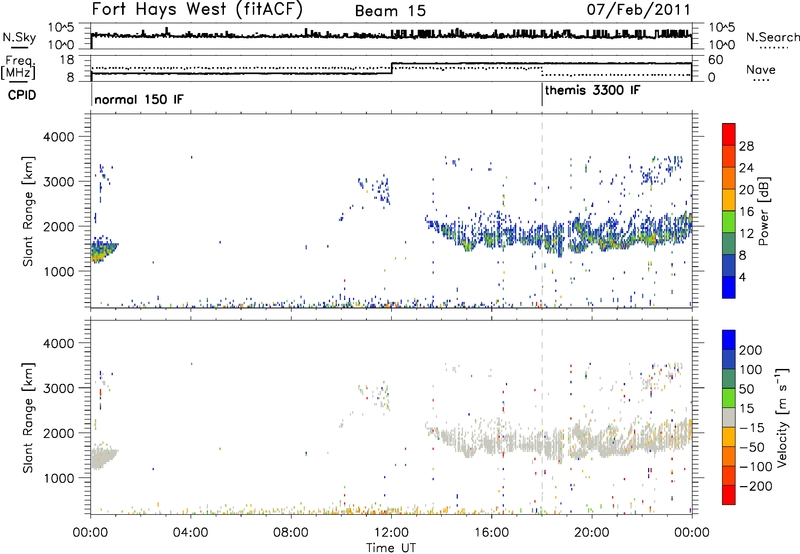Screen dimensions: 800x554
Task: Click the 'Beam 15' label
Action: [390, 11]
